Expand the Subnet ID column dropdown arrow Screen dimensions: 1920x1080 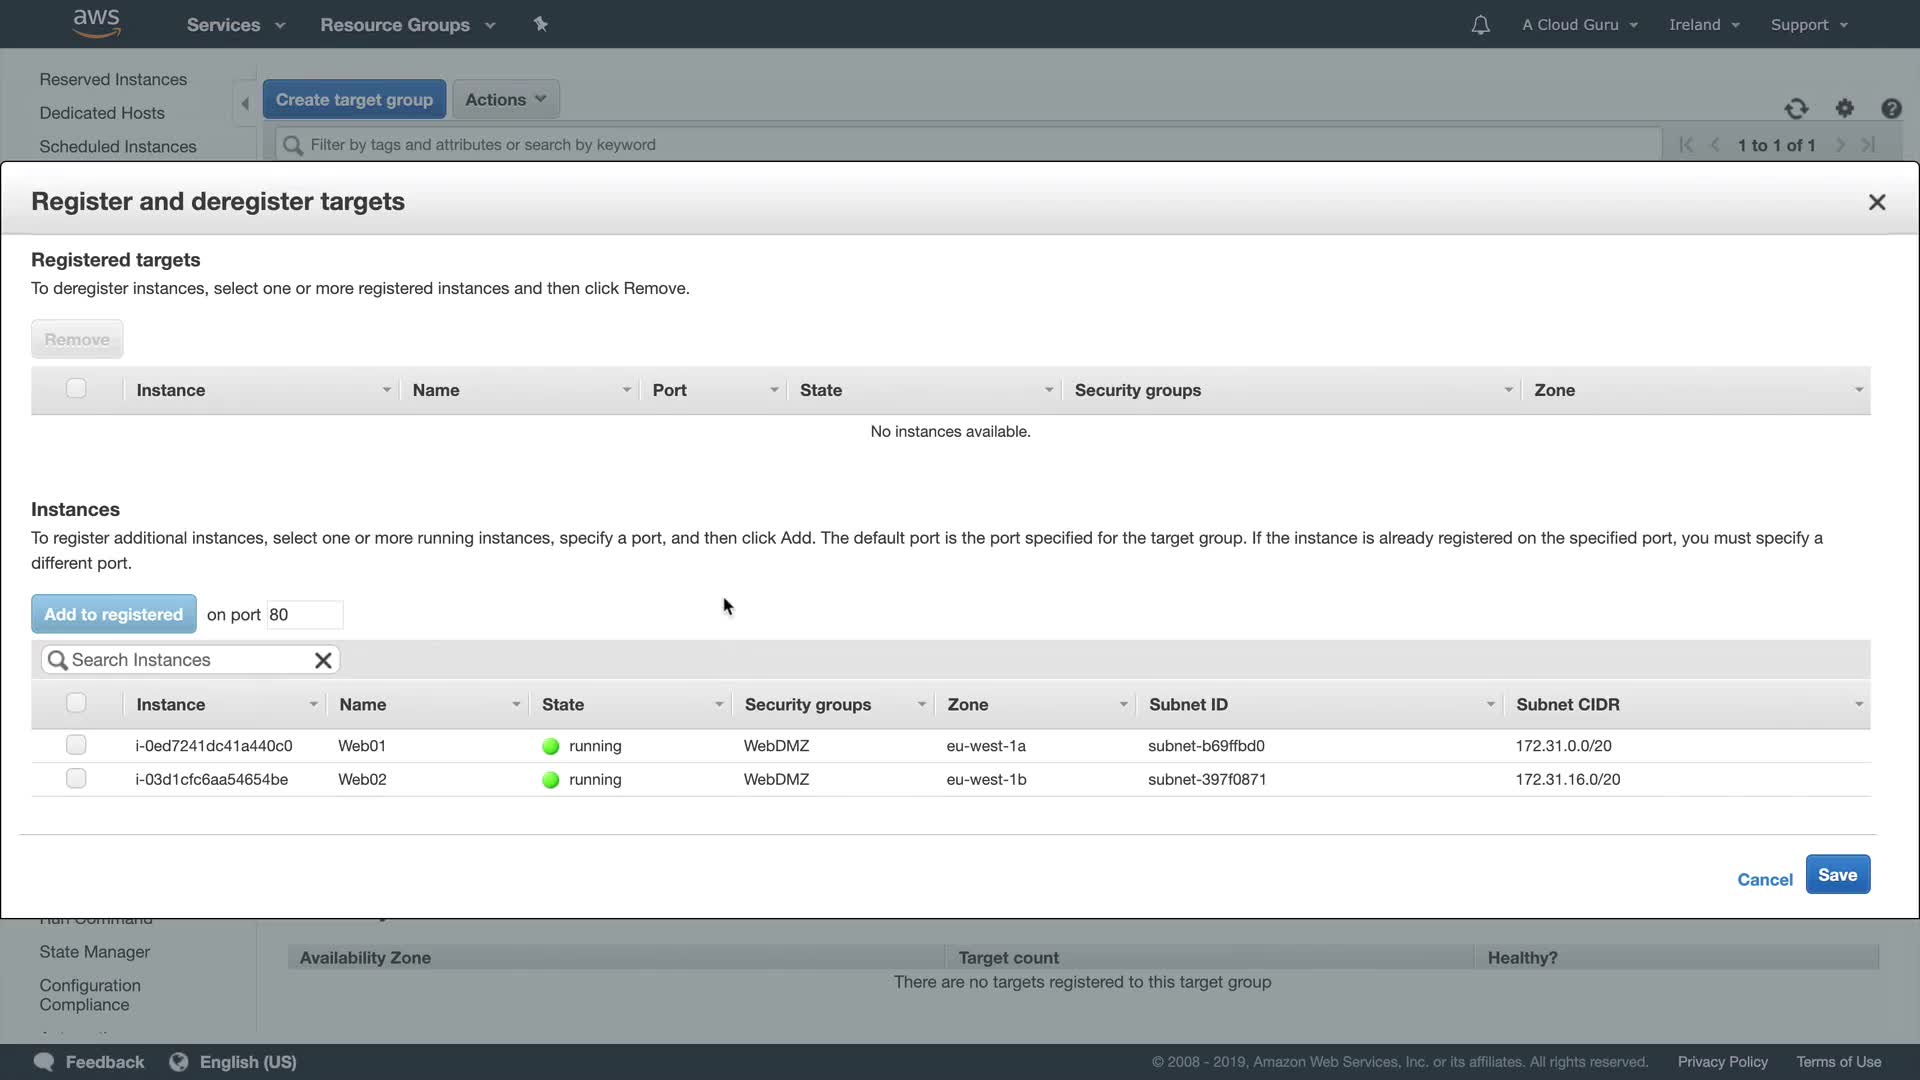tap(1490, 705)
